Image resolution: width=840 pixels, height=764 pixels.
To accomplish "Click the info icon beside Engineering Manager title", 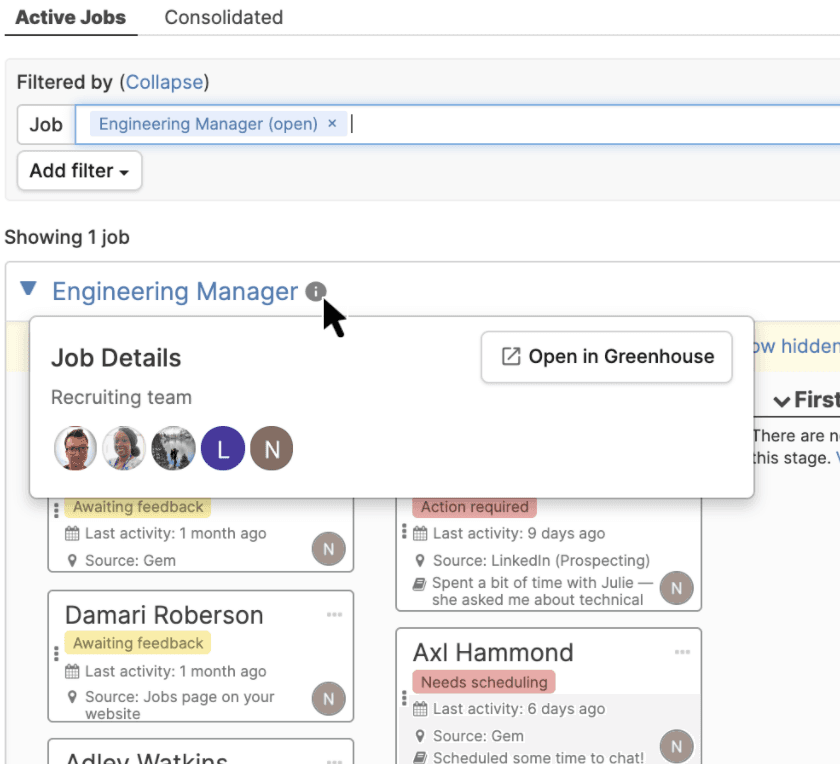I will (316, 291).
